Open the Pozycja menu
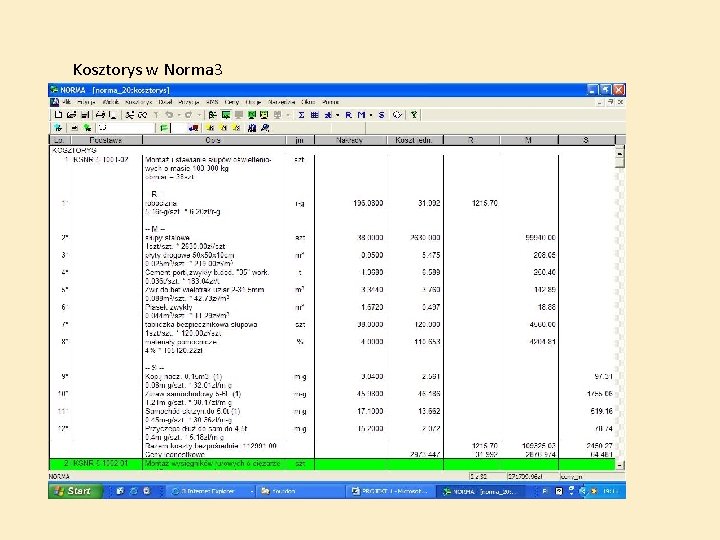 (189, 102)
